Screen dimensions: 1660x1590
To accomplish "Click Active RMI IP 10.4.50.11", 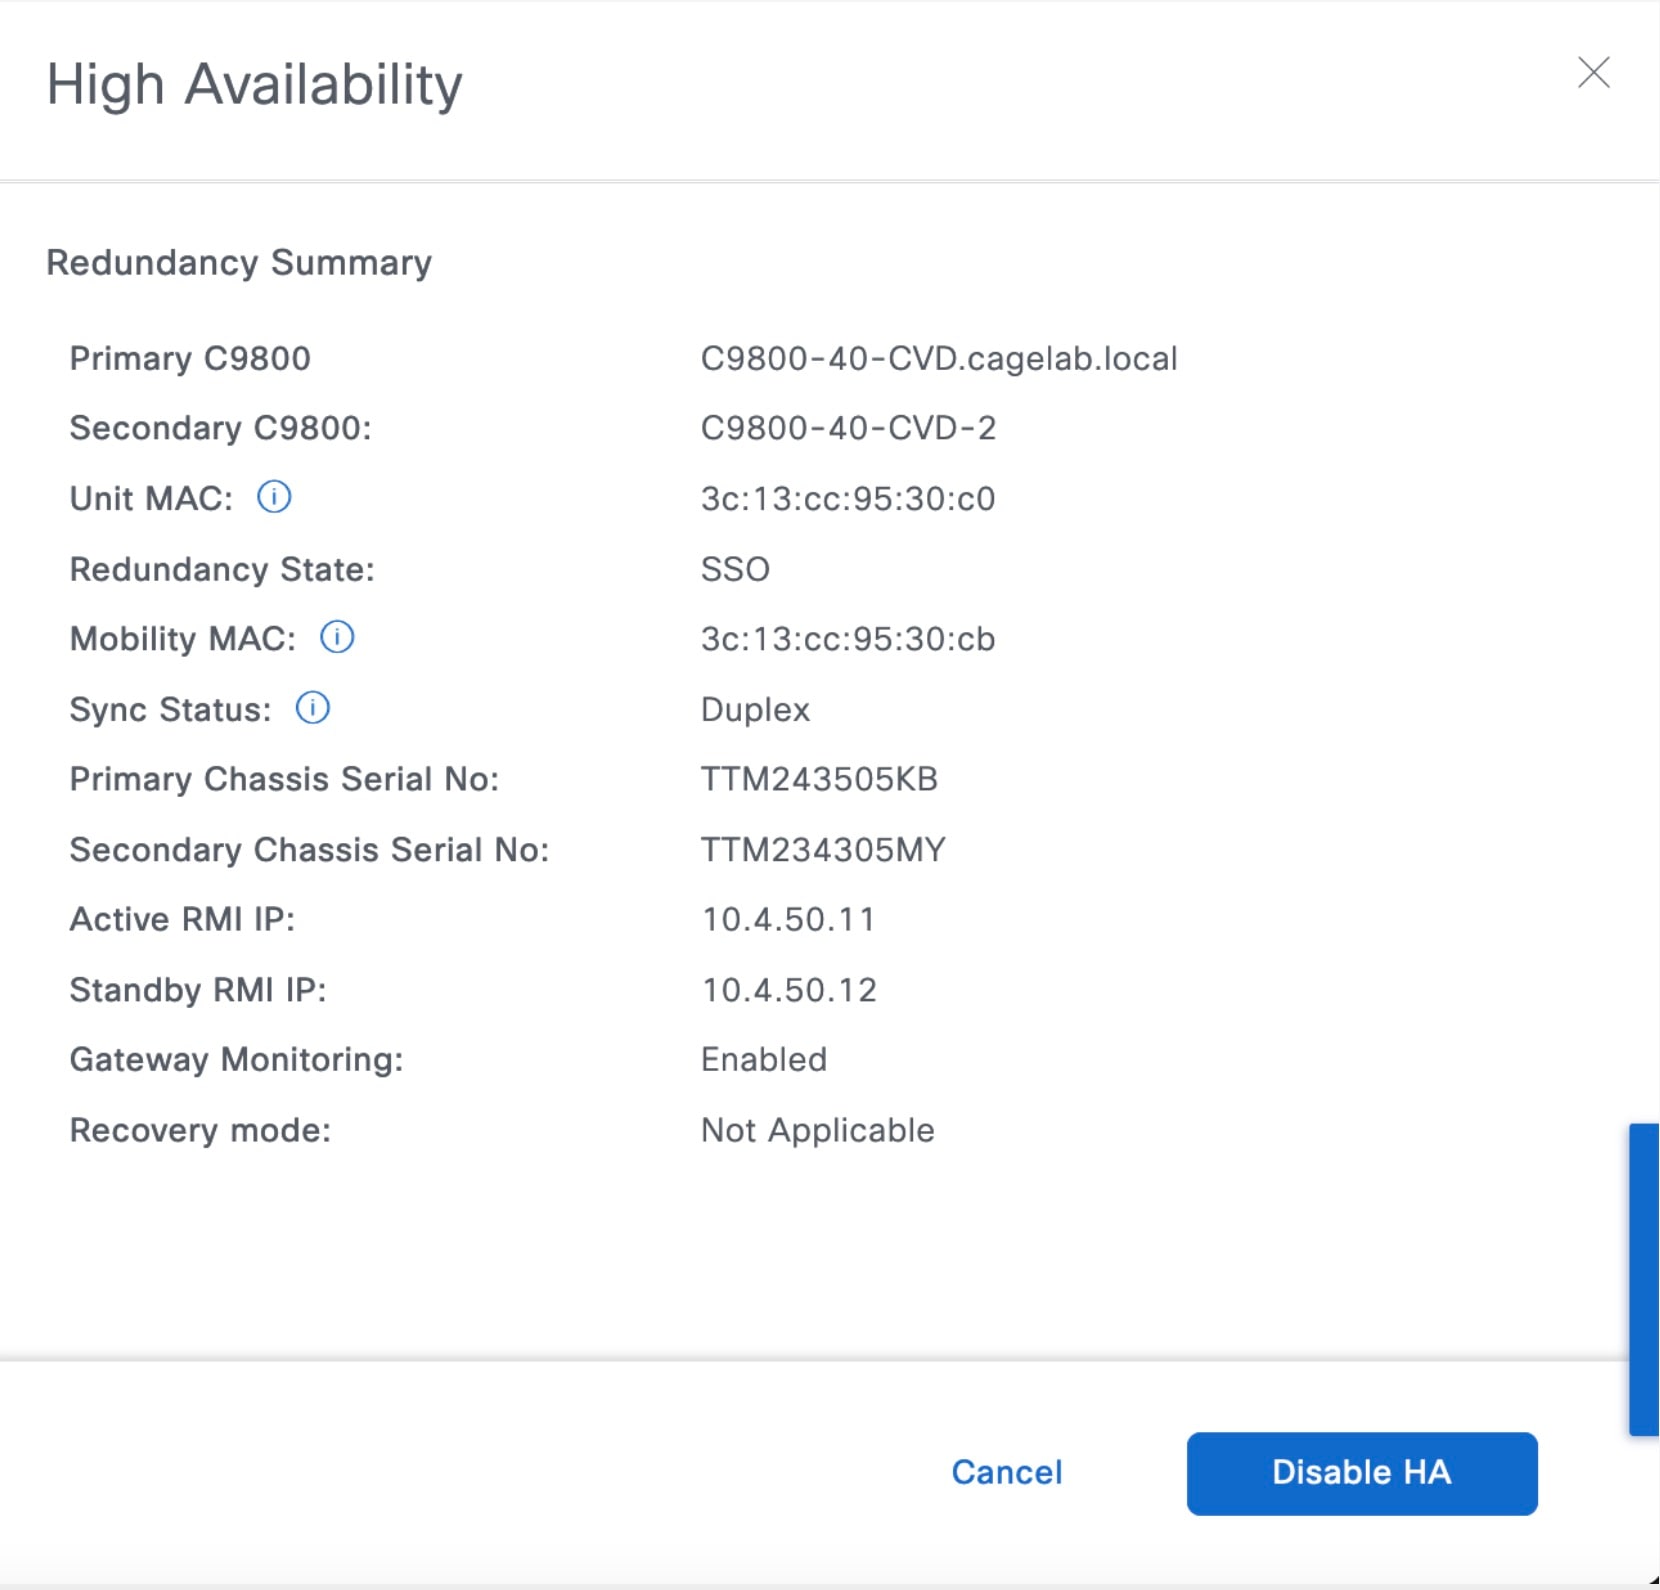I will coord(788,919).
